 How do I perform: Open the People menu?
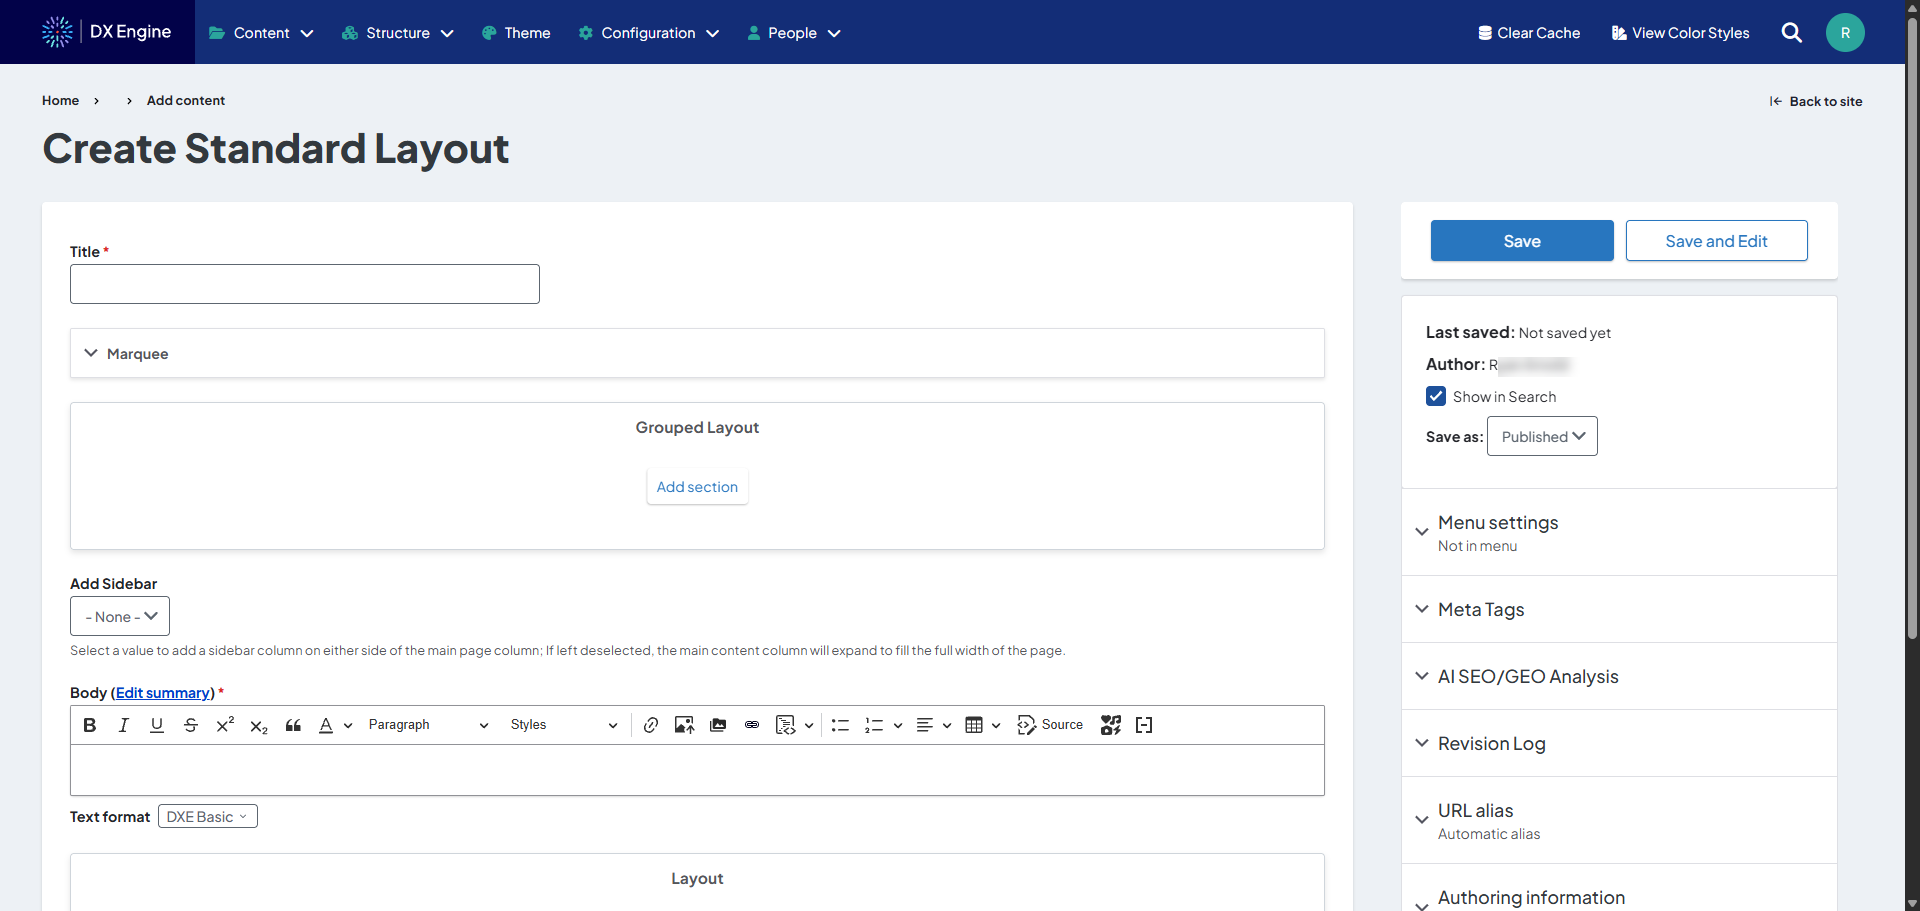click(x=794, y=33)
